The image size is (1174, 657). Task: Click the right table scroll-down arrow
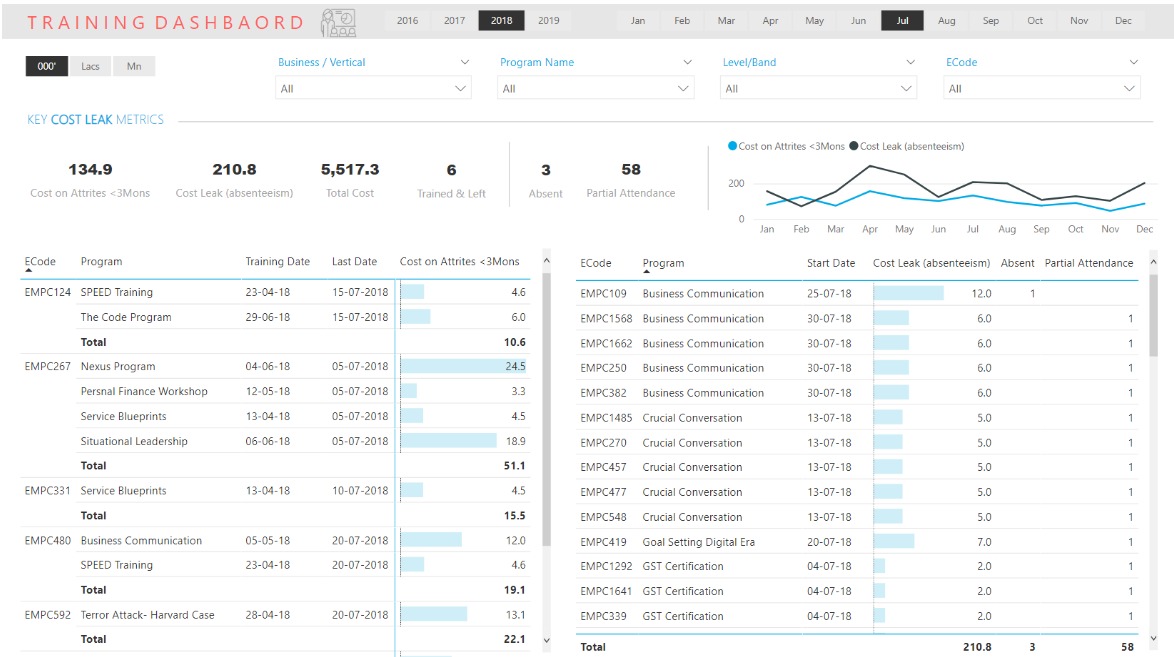pos(1154,638)
